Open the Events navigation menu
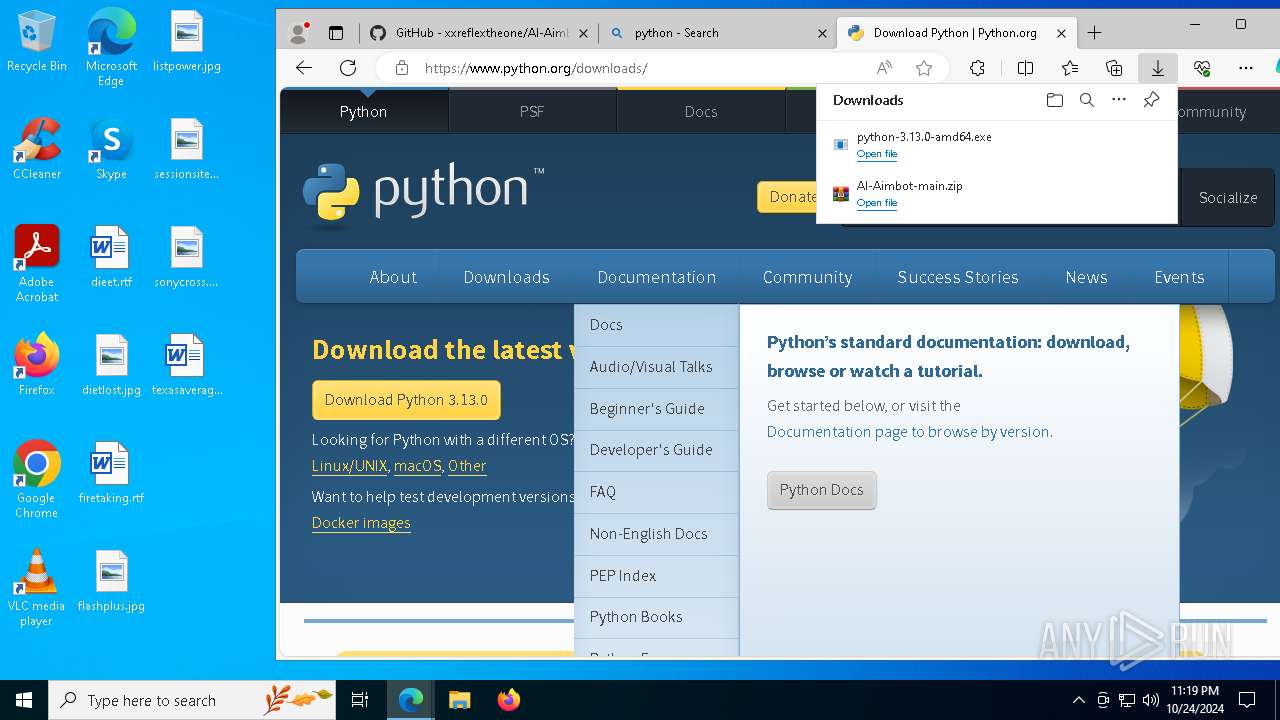1280x720 pixels. point(1179,277)
